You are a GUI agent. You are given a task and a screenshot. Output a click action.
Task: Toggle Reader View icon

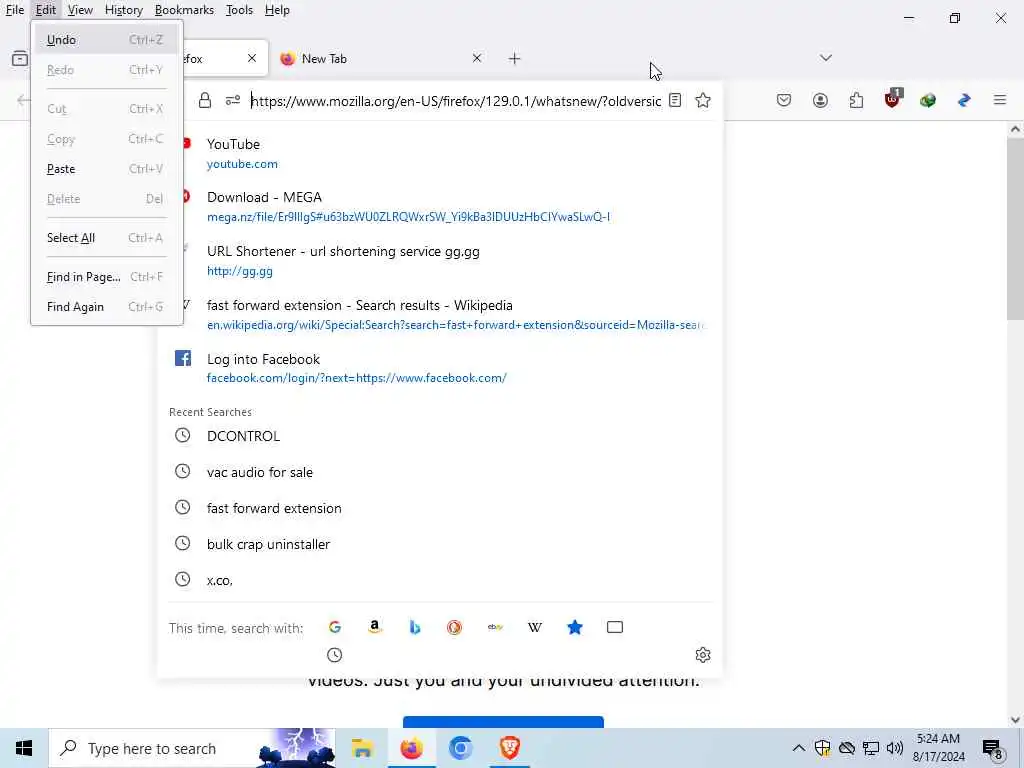675,101
